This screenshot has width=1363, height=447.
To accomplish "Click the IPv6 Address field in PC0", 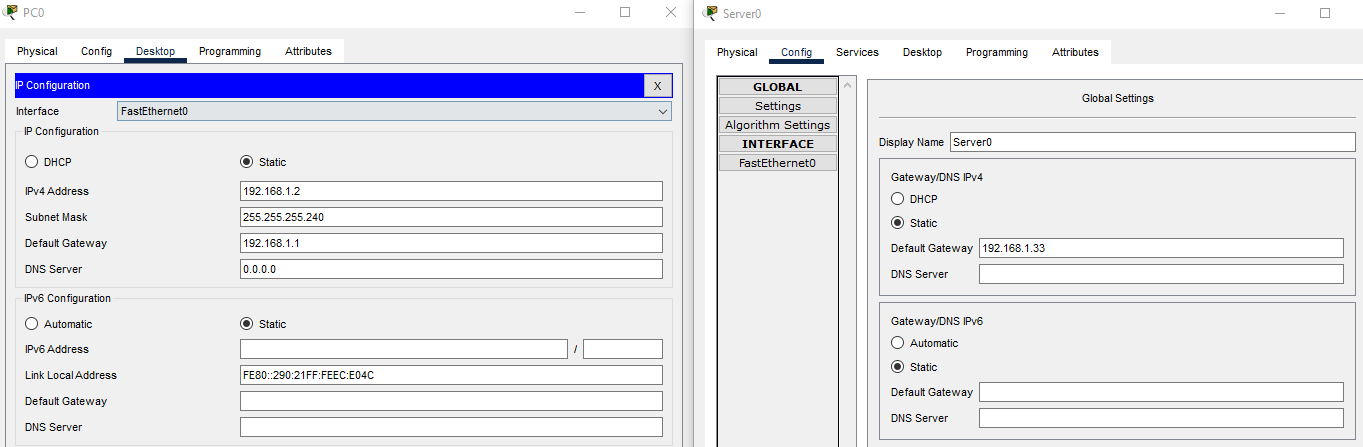I will 404,349.
